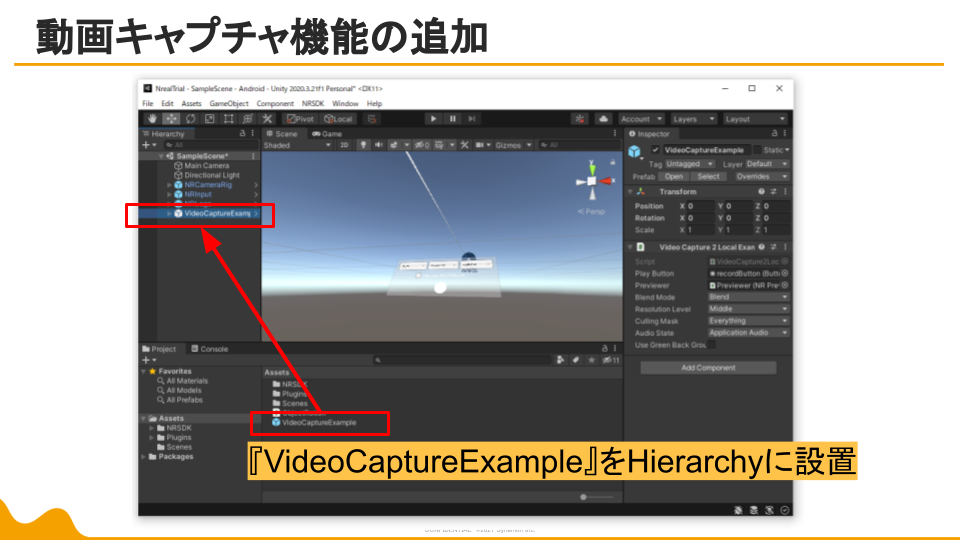The image size is (960, 540).
Task: Toggle Local handle rotation
Action: (x=339, y=119)
